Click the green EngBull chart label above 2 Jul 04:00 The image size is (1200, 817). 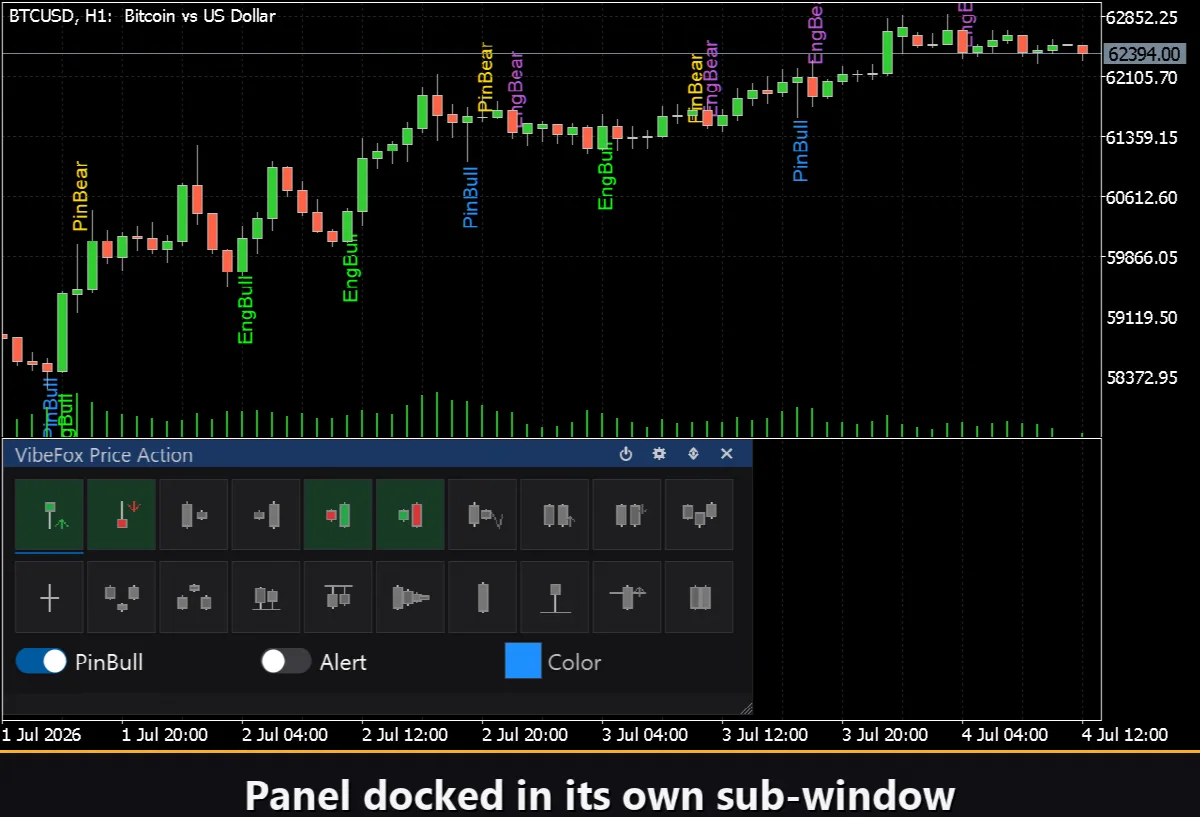pyautogui.click(x=246, y=310)
